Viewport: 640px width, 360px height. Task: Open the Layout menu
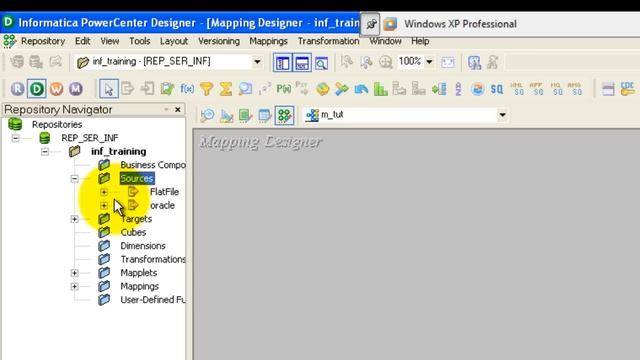[x=174, y=41]
